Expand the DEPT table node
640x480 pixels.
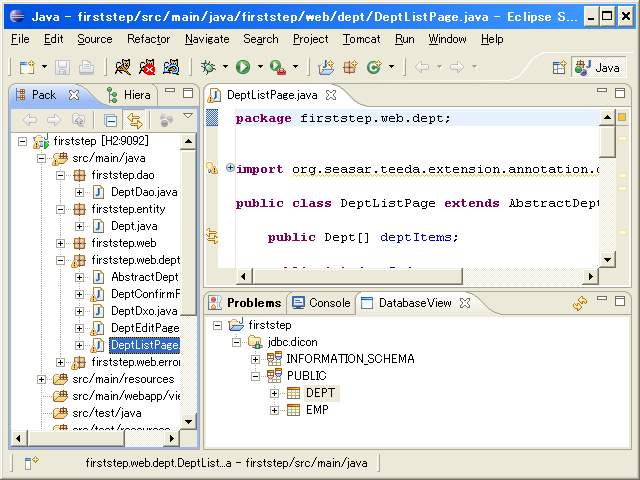pyautogui.click(x=274, y=393)
